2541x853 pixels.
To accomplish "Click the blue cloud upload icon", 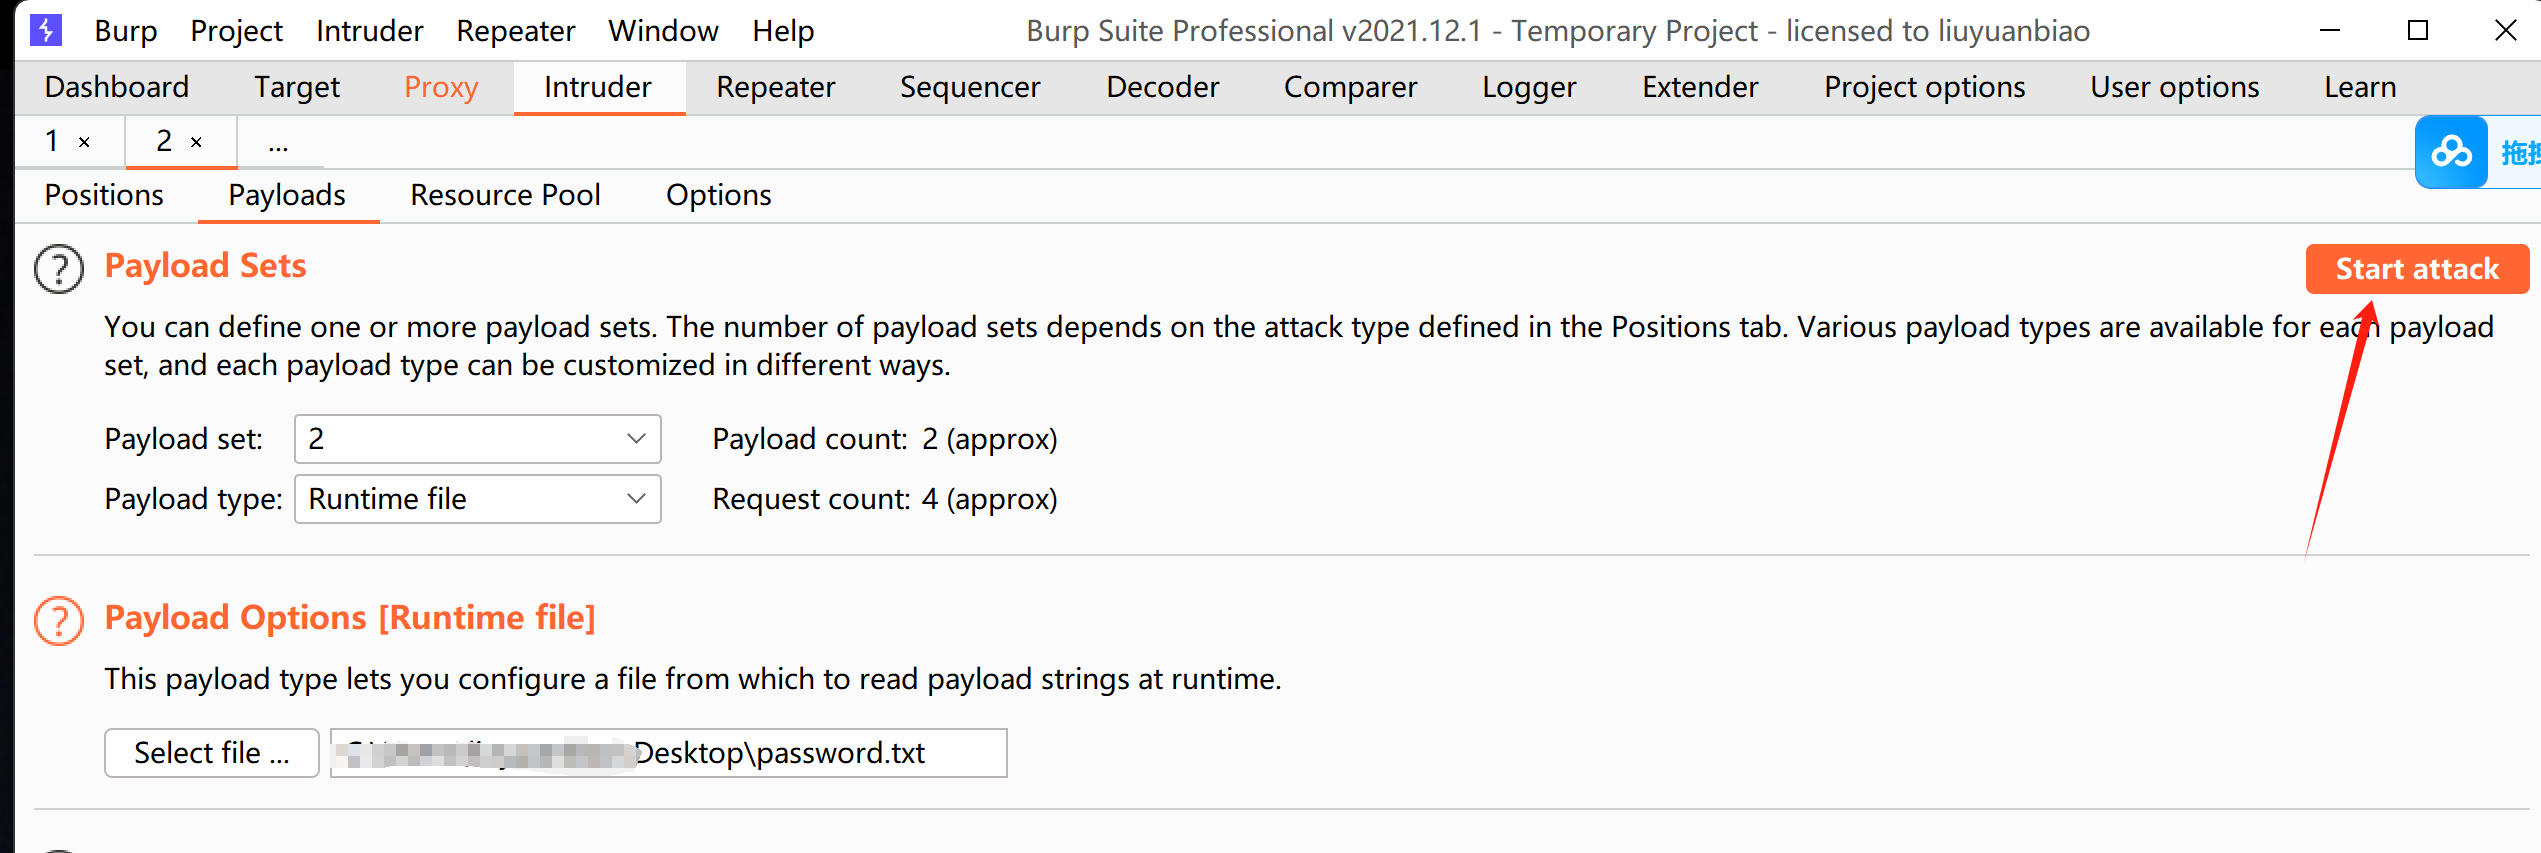I will (x=2451, y=152).
